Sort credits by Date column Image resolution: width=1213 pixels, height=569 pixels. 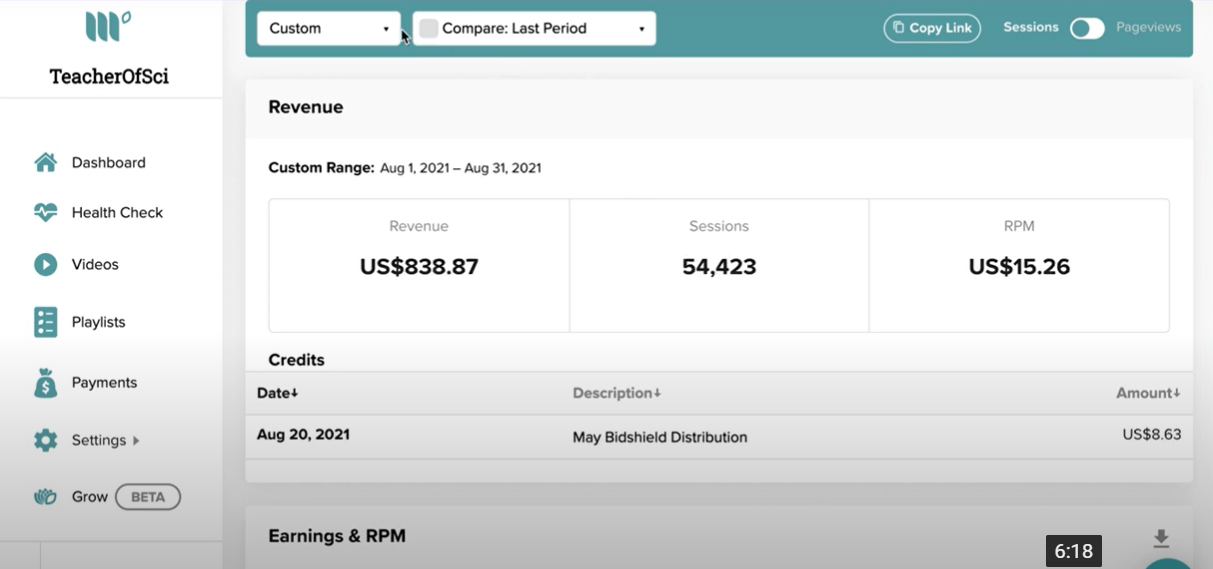click(x=278, y=393)
